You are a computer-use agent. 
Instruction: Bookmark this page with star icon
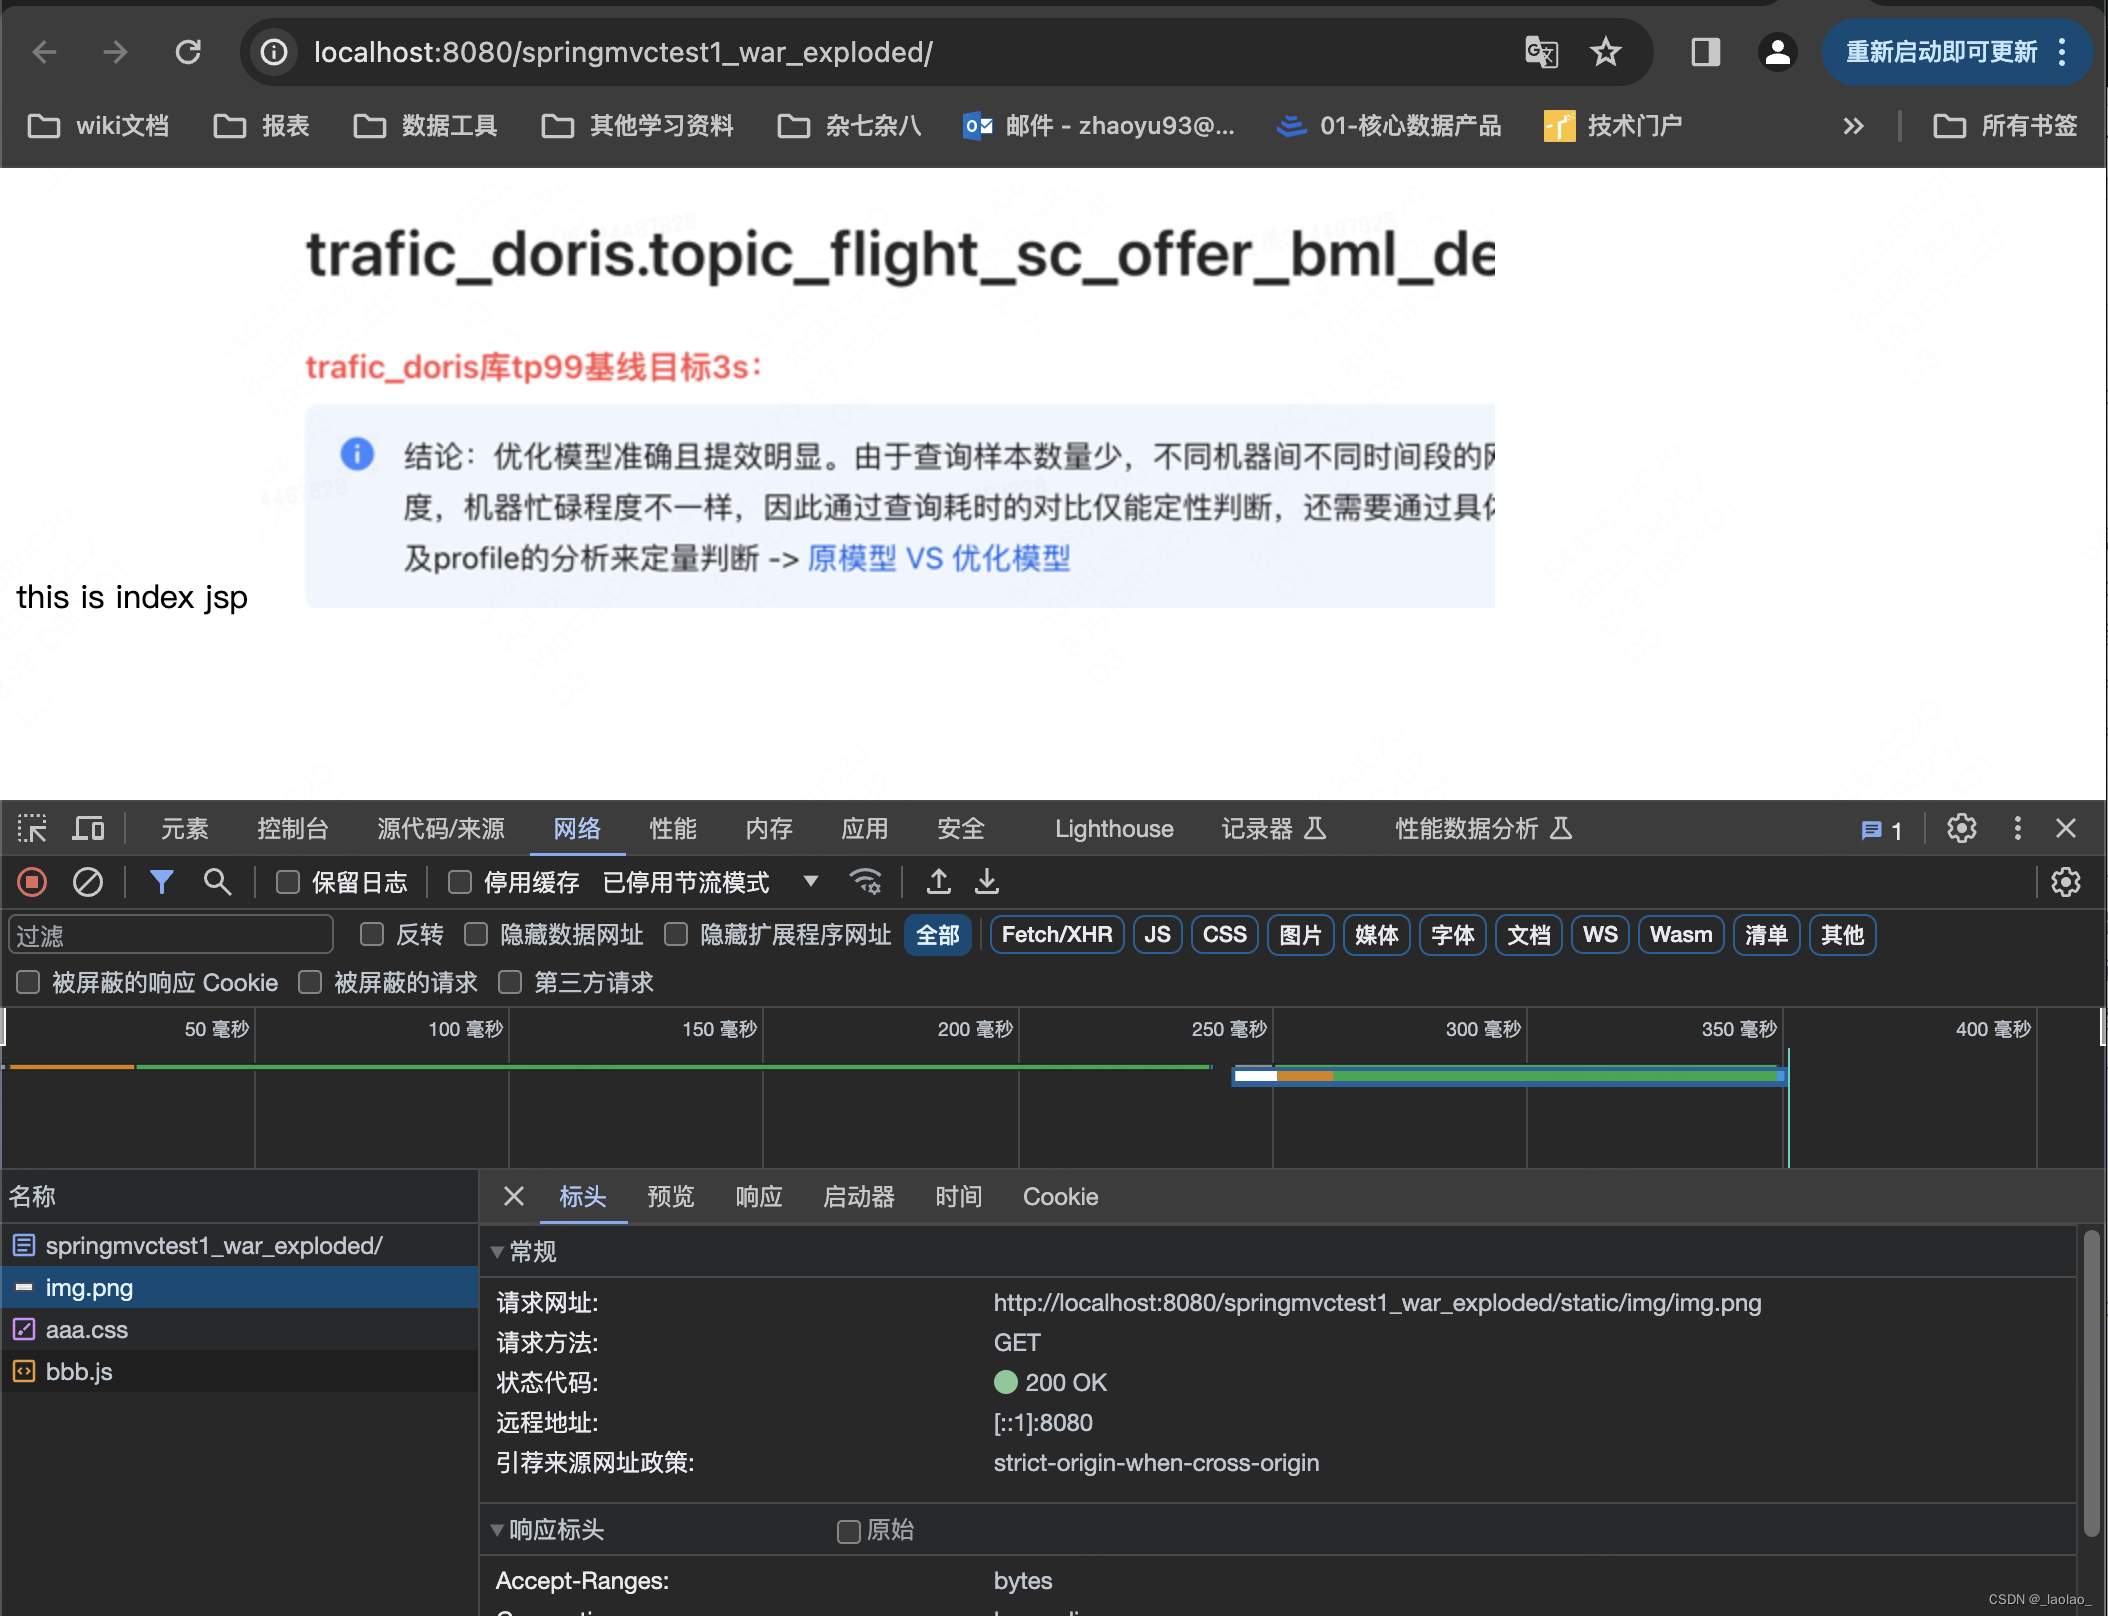(1605, 52)
